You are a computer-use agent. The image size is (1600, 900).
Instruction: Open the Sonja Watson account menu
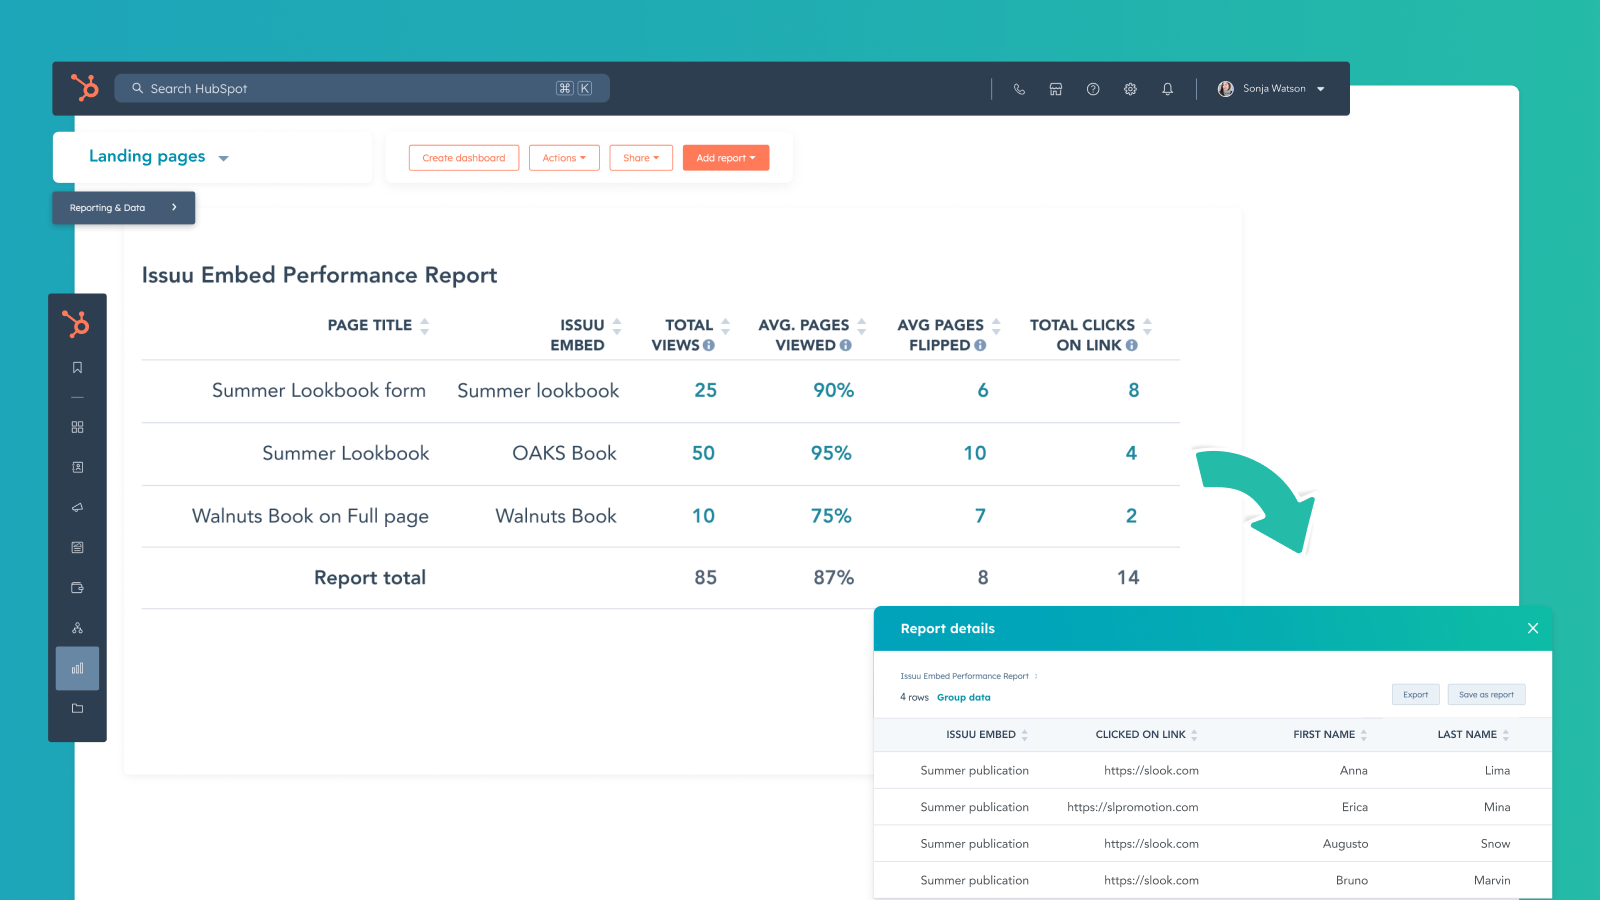coord(1272,89)
